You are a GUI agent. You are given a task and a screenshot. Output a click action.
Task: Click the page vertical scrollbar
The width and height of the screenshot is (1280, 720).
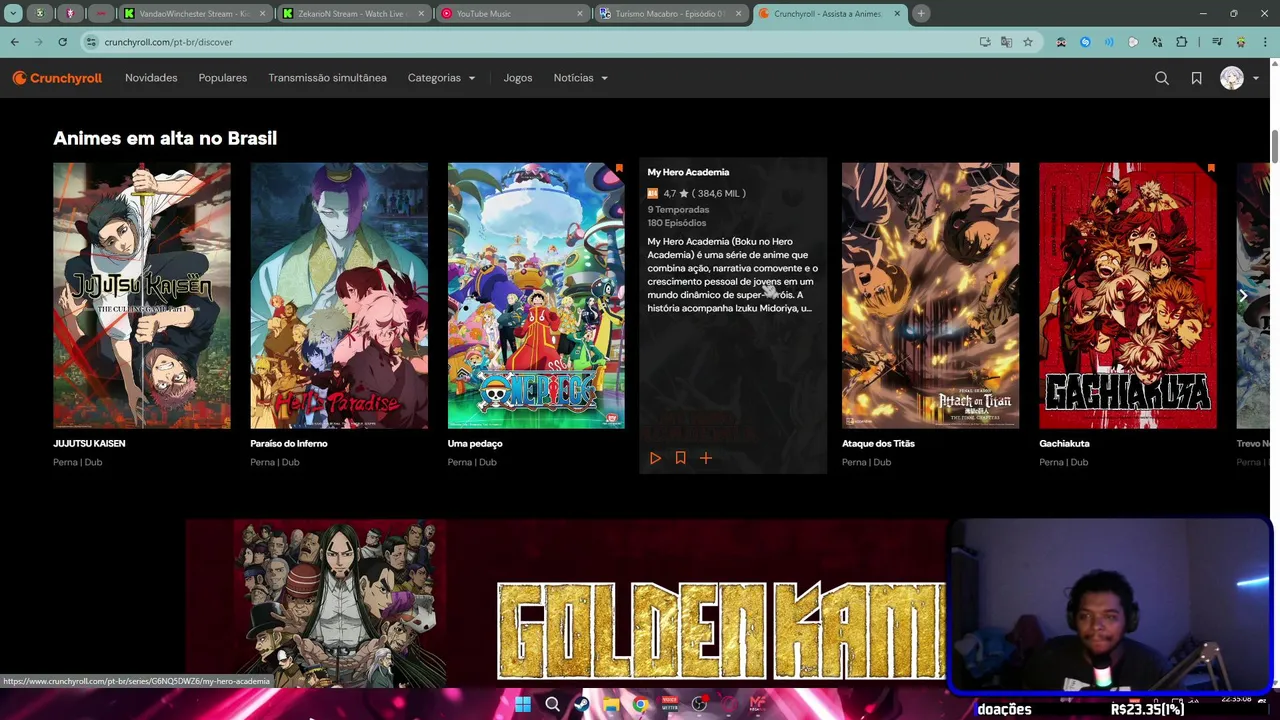pos(1275,145)
